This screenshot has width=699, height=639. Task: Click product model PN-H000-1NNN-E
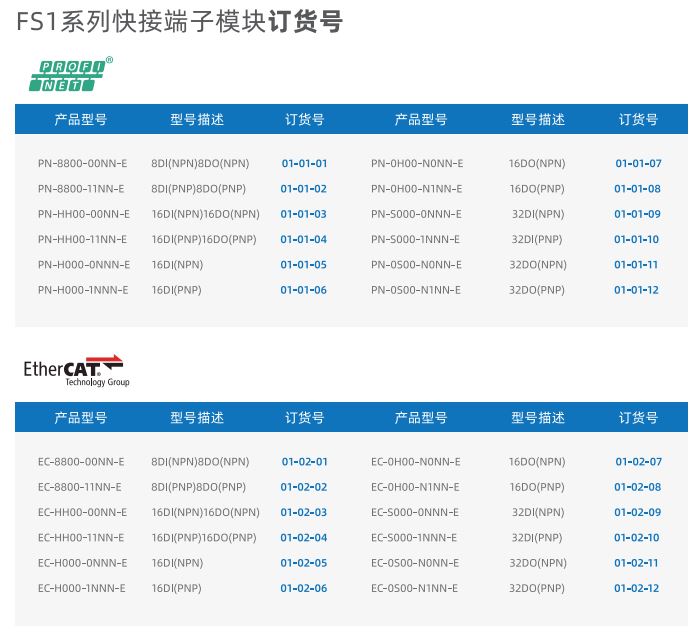click(x=83, y=290)
